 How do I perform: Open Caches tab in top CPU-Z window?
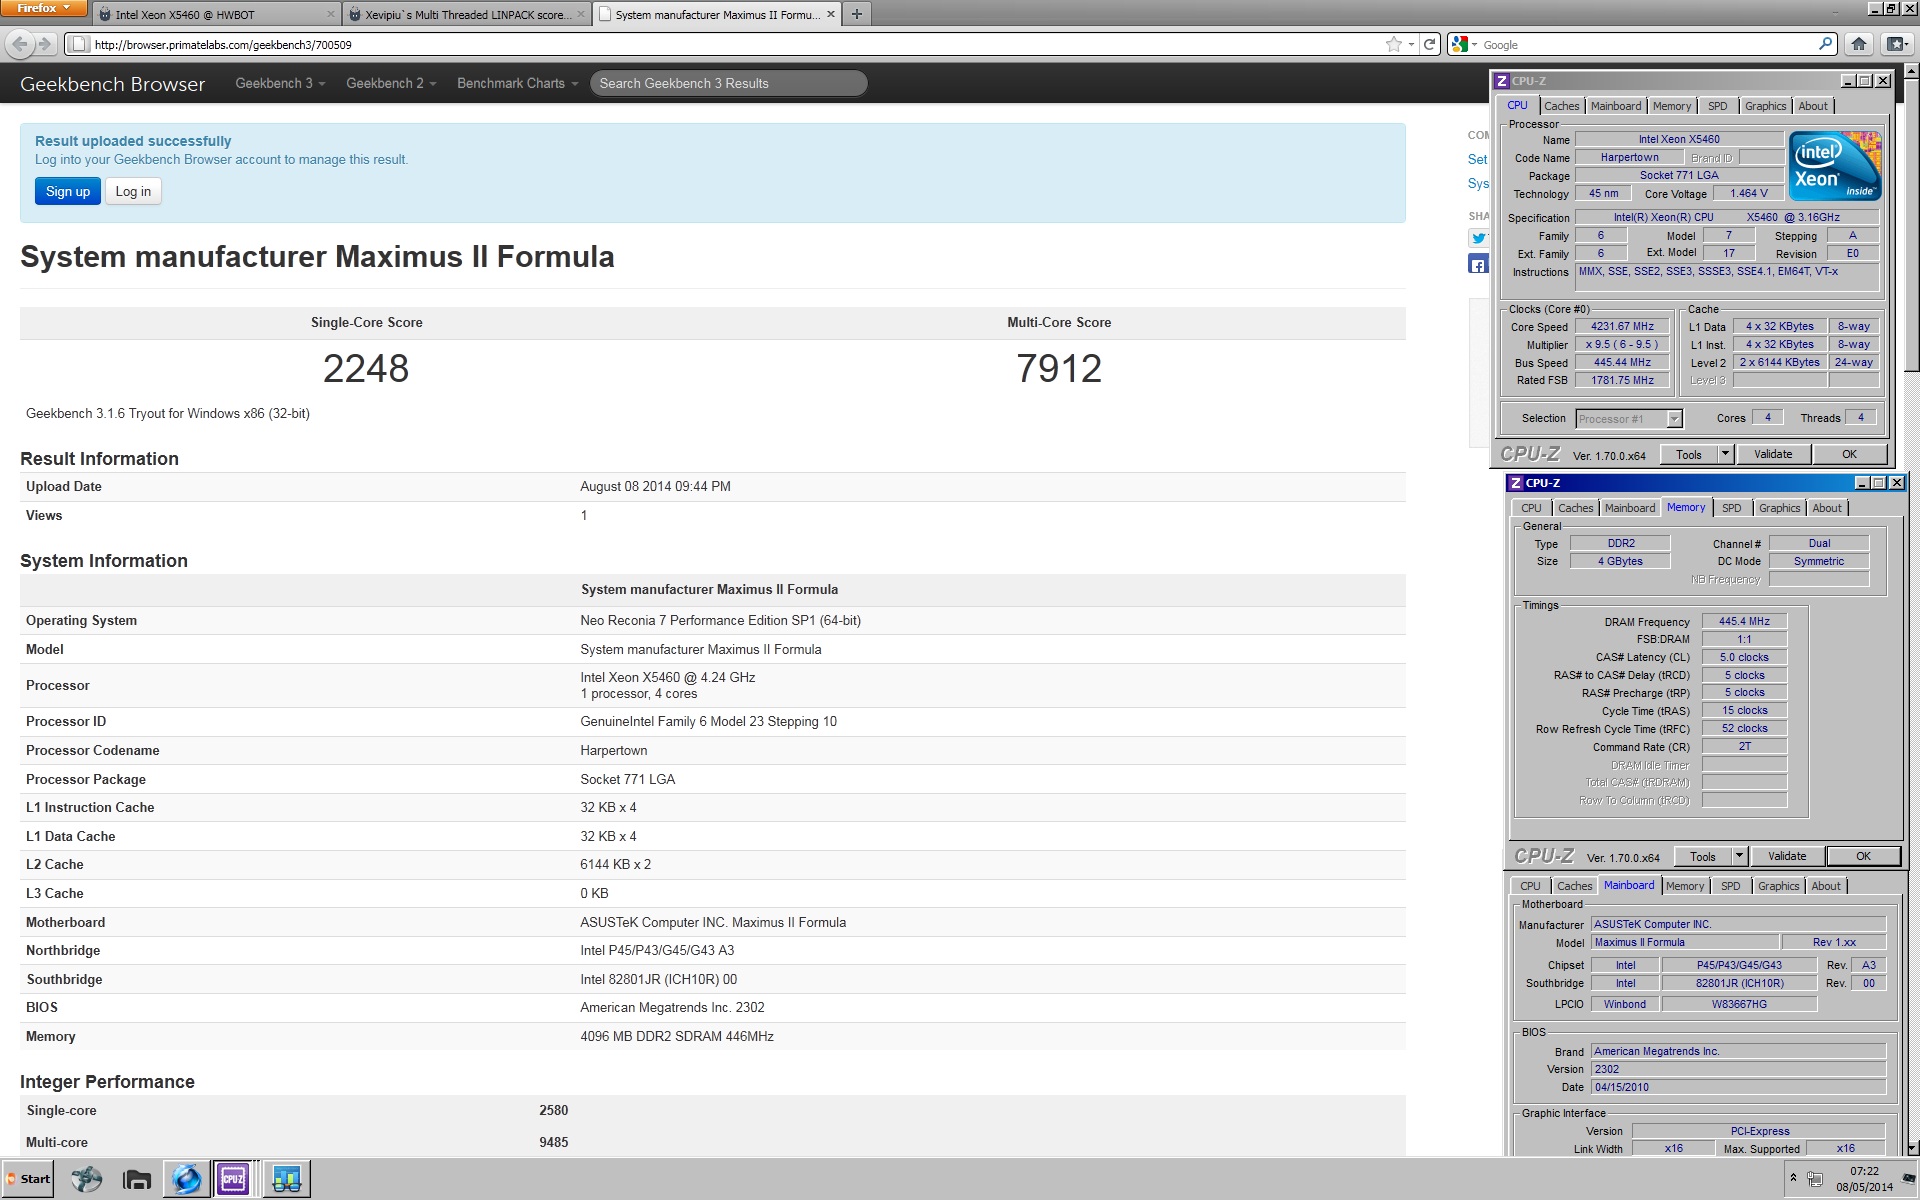click(1561, 106)
